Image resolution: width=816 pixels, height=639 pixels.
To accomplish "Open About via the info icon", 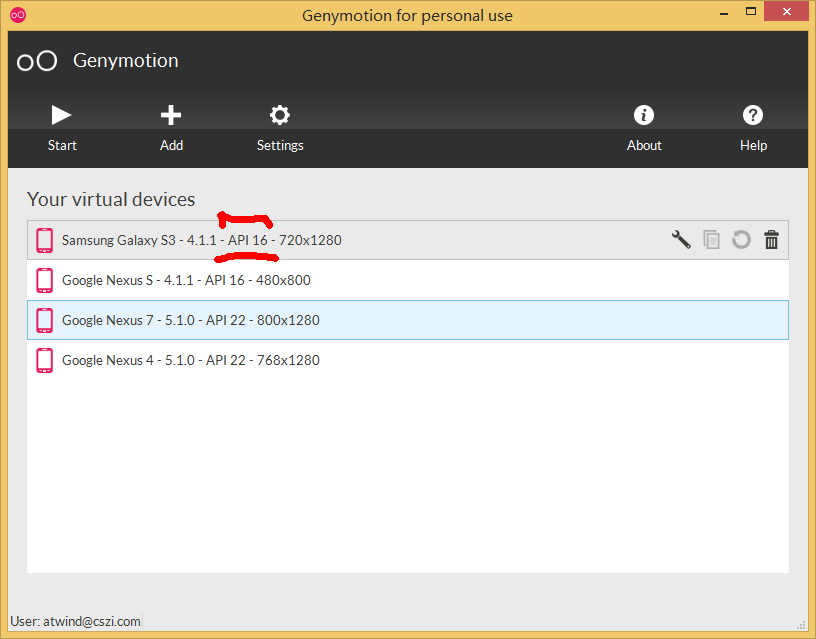I will [644, 115].
